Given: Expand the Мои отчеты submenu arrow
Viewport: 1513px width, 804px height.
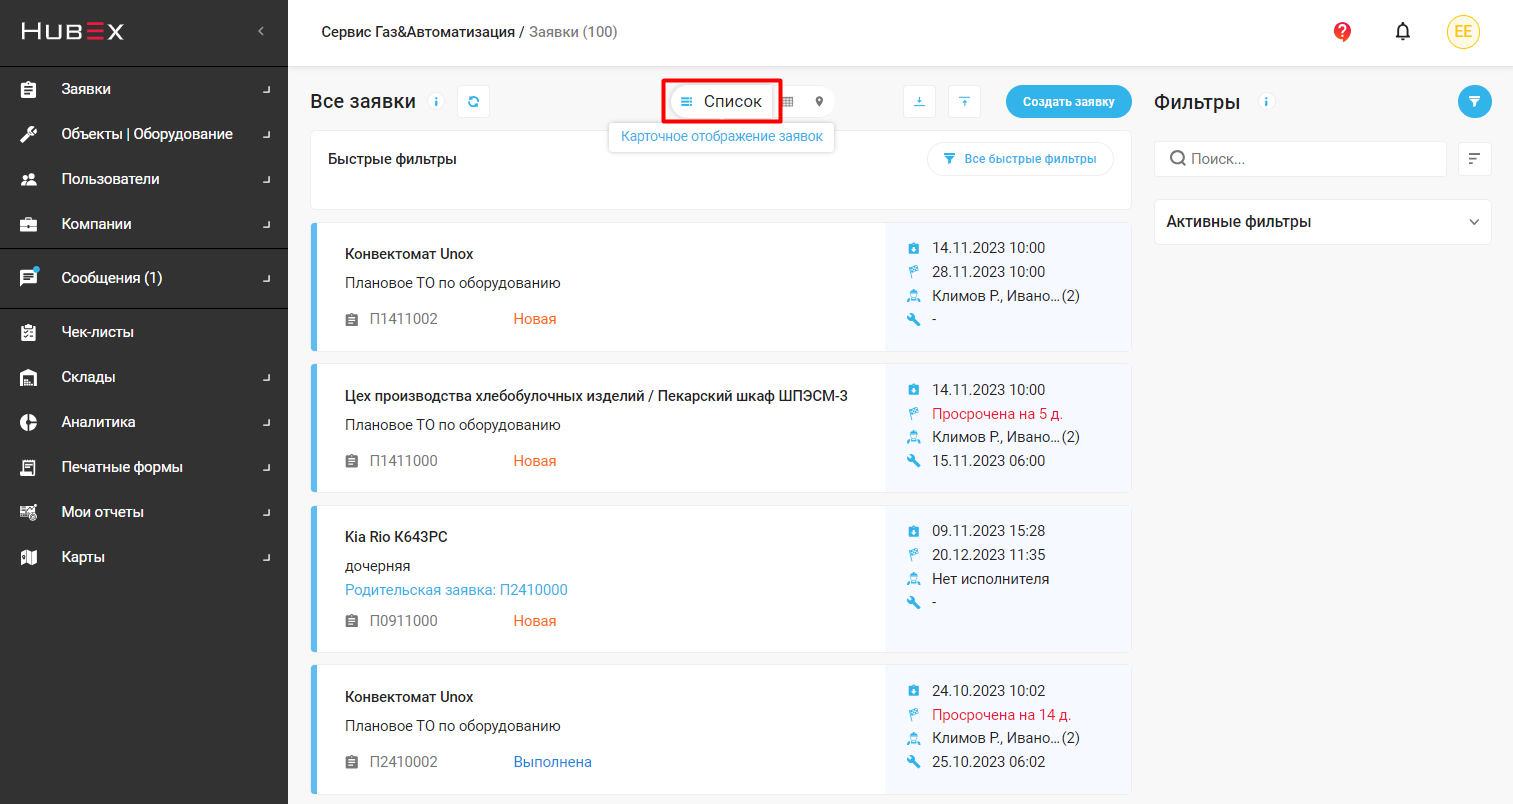Looking at the screenshot, I should click(267, 512).
